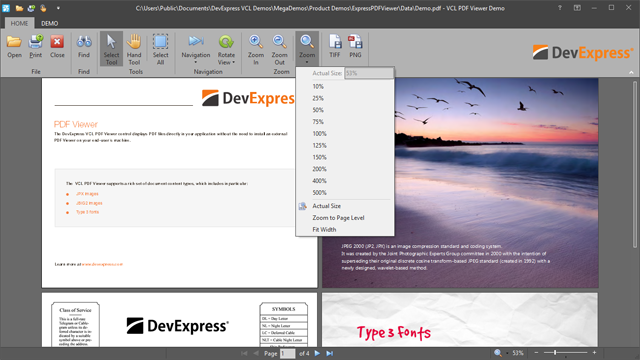Switch to the DEMO ribbon tab
The width and height of the screenshot is (640, 360).
pyautogui.click(x=49, y=23)
